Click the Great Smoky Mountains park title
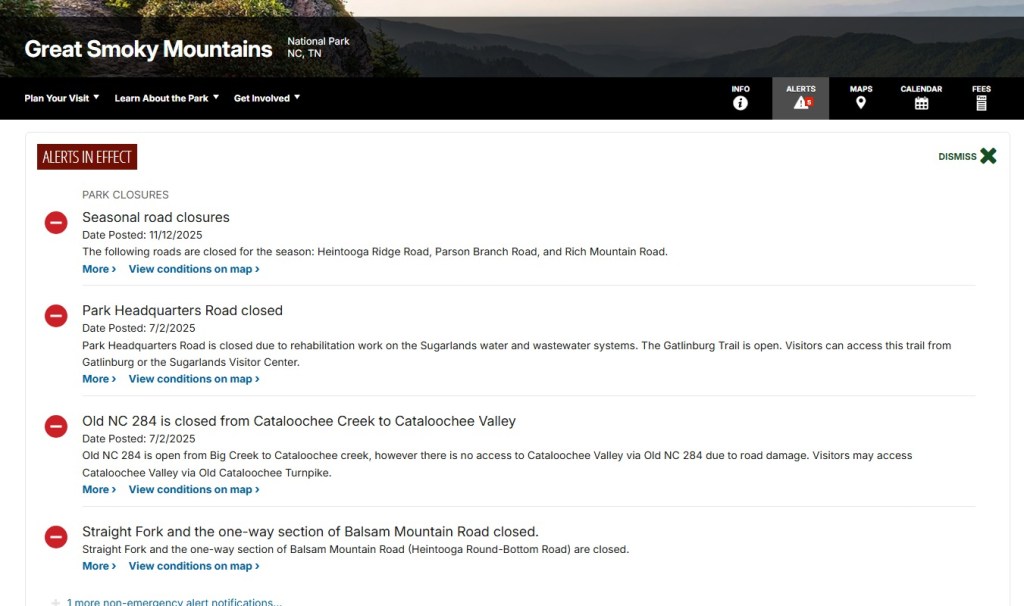The width and height of the screenshot is (1024, 606). pyautogui.click(x=148, y=49)
